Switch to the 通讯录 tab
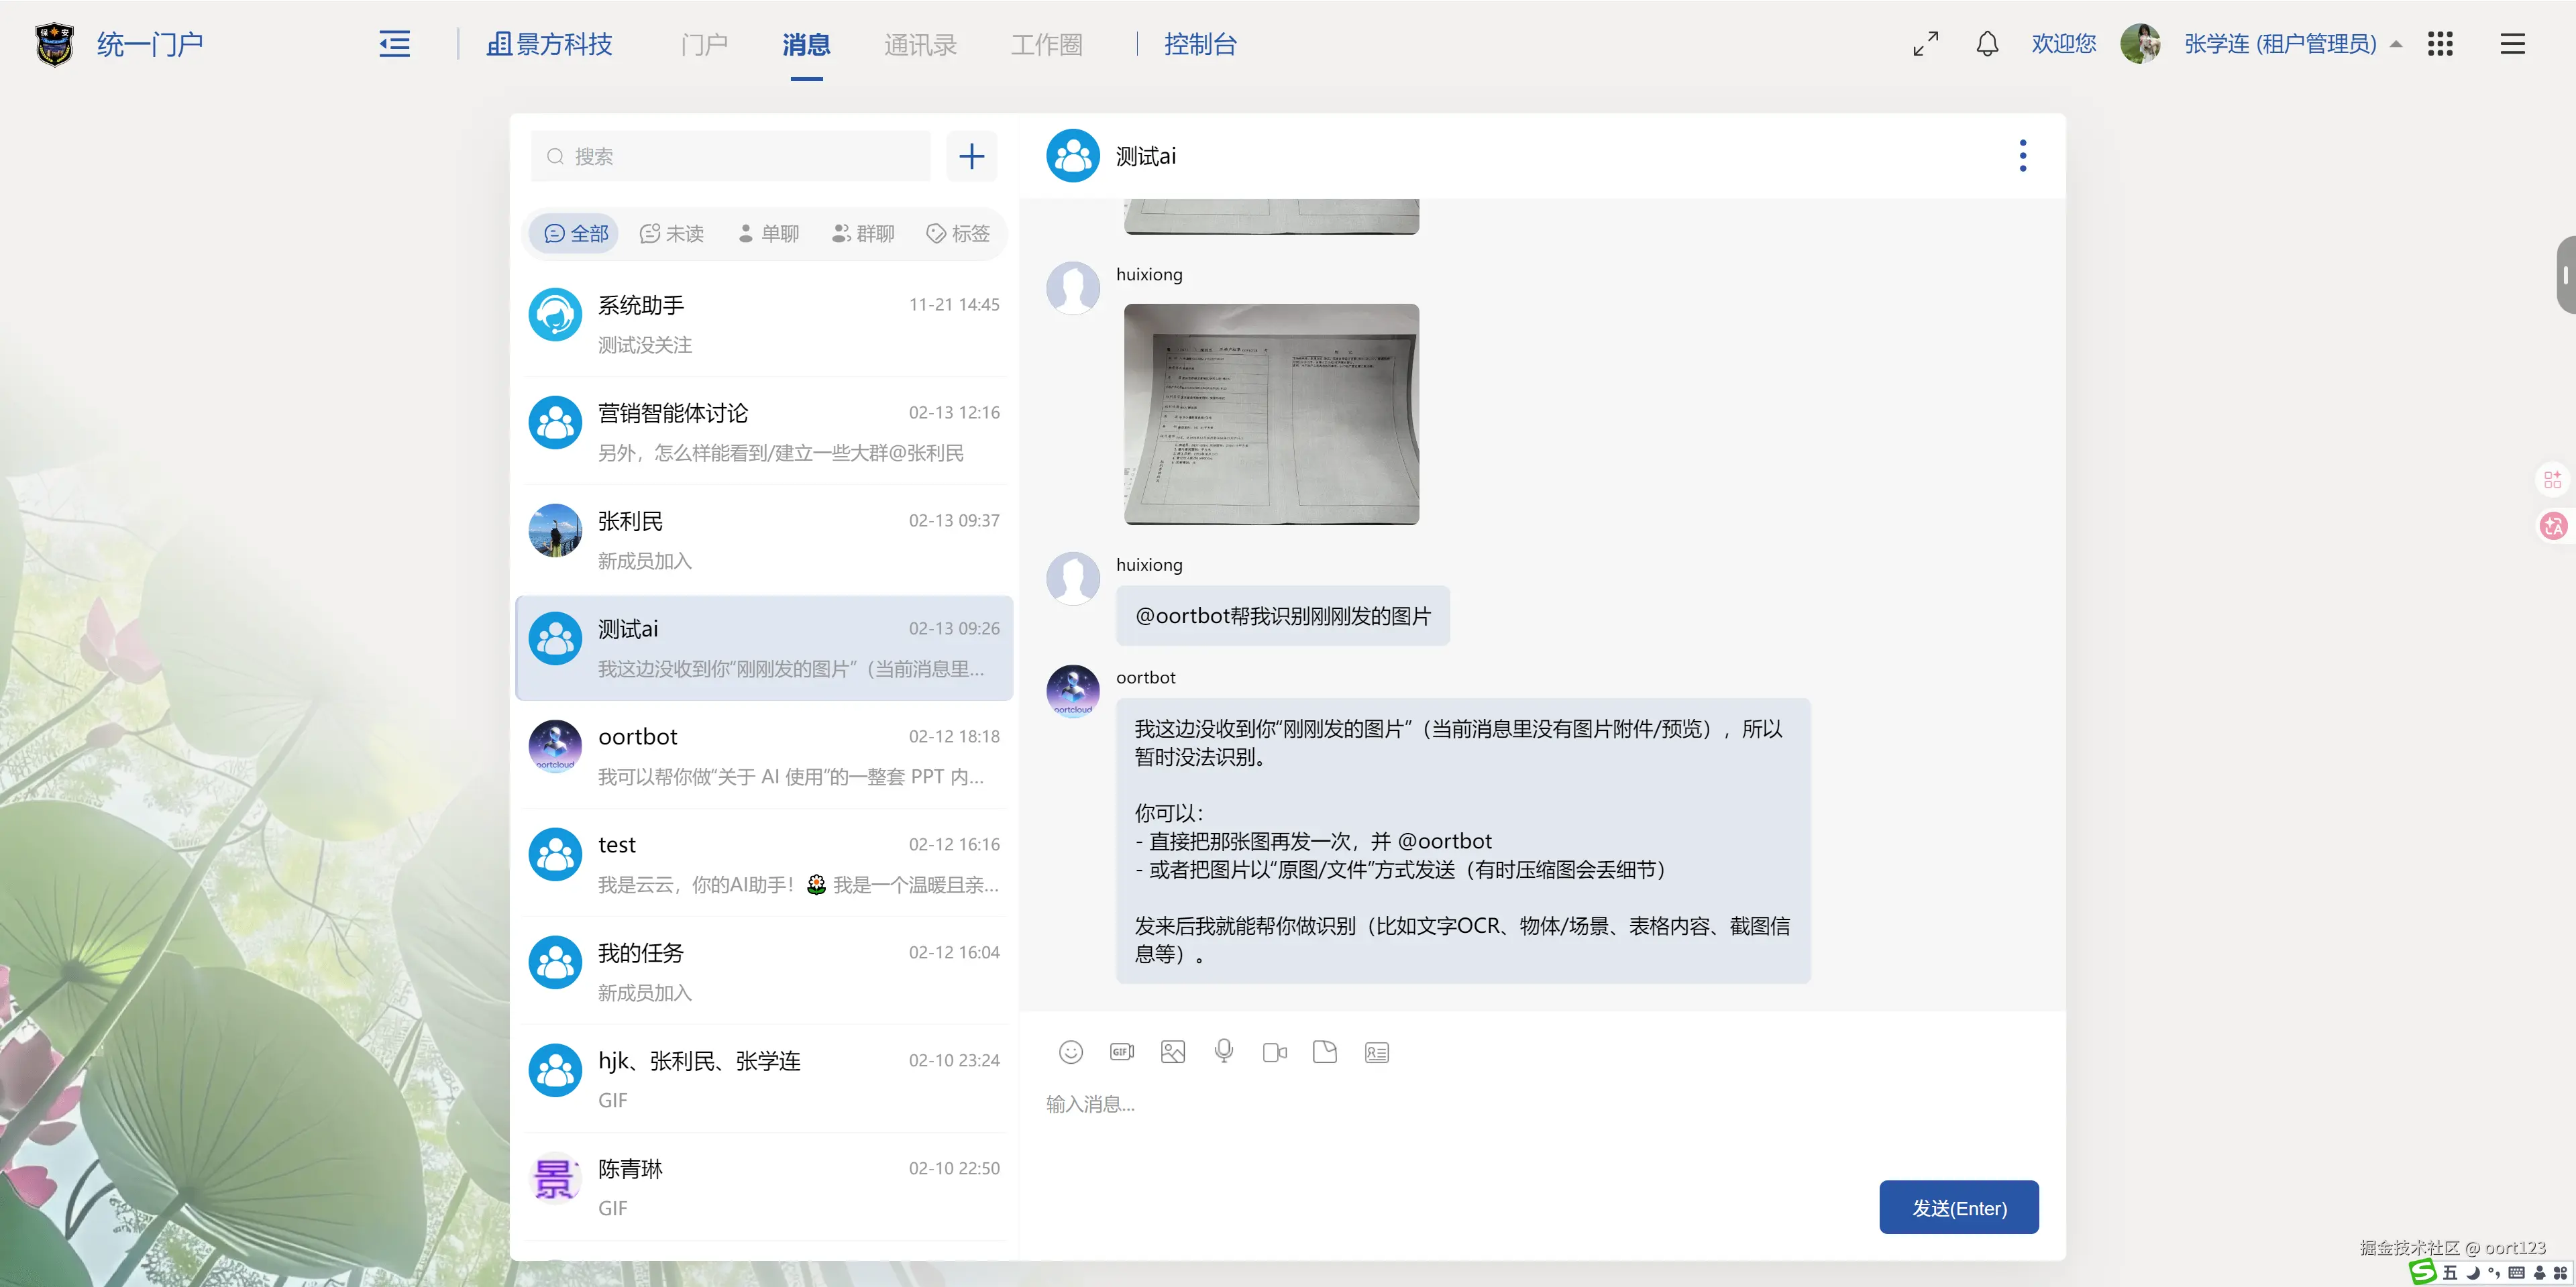 click(920, 44)
